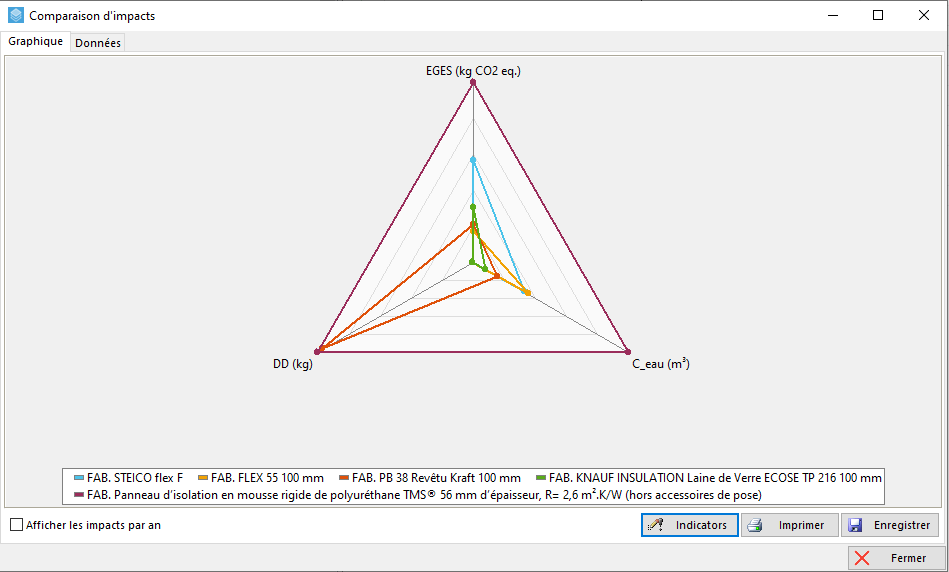Minimize the Comparaison d'impacts window
Image resolution: width=949 pixels, height=572 pixels.
pos(833,15)
